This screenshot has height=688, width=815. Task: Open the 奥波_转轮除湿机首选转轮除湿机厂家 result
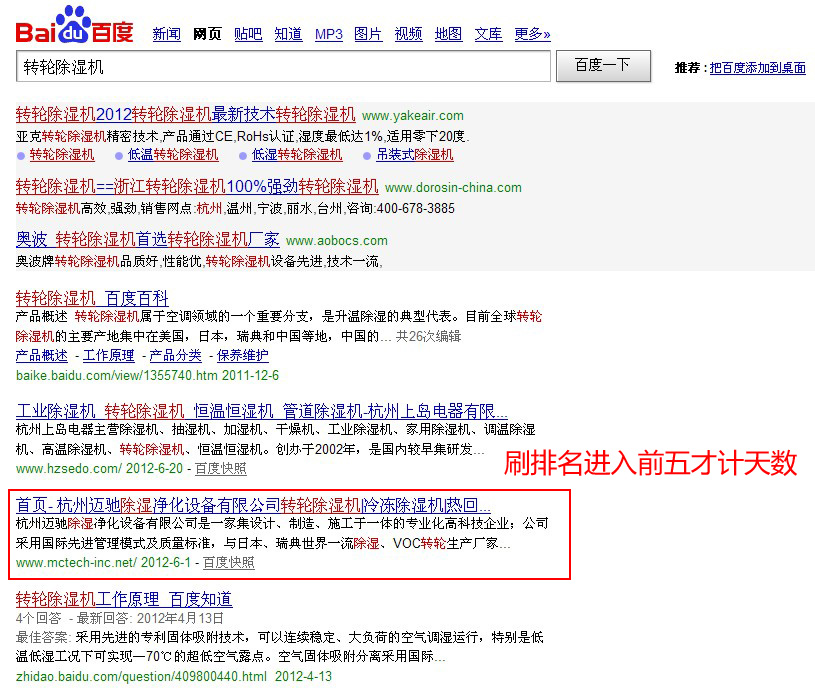[x=148, y=239]
